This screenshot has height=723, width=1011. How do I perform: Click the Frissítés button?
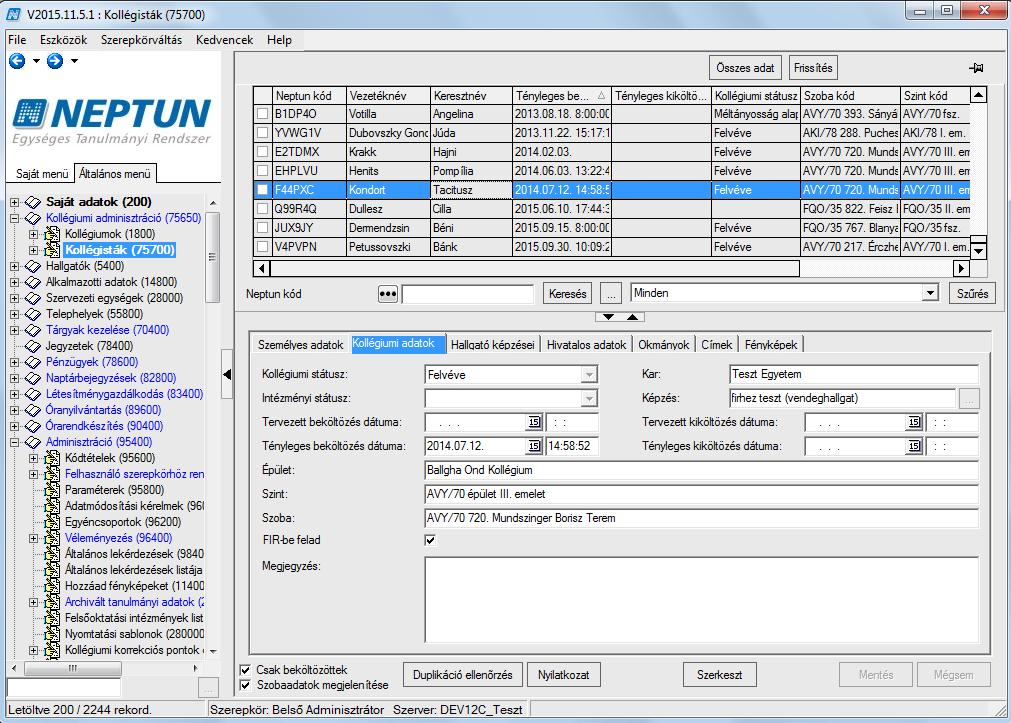tap(813, 68)
